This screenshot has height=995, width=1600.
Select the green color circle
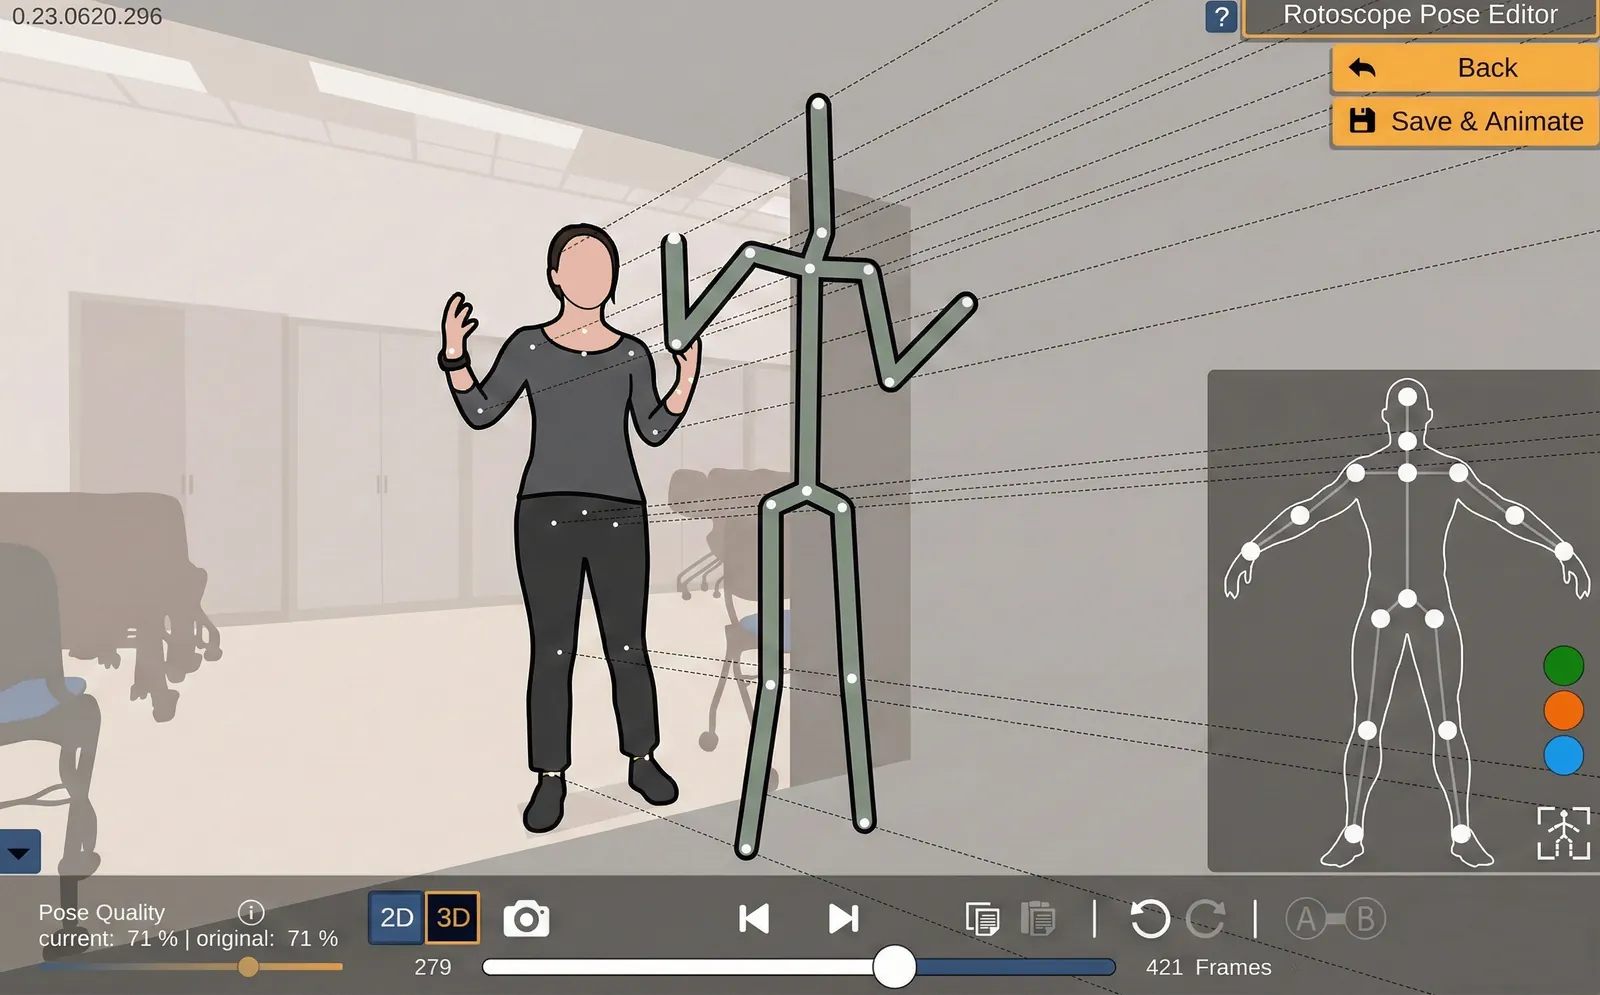[x=1563, y=666]
